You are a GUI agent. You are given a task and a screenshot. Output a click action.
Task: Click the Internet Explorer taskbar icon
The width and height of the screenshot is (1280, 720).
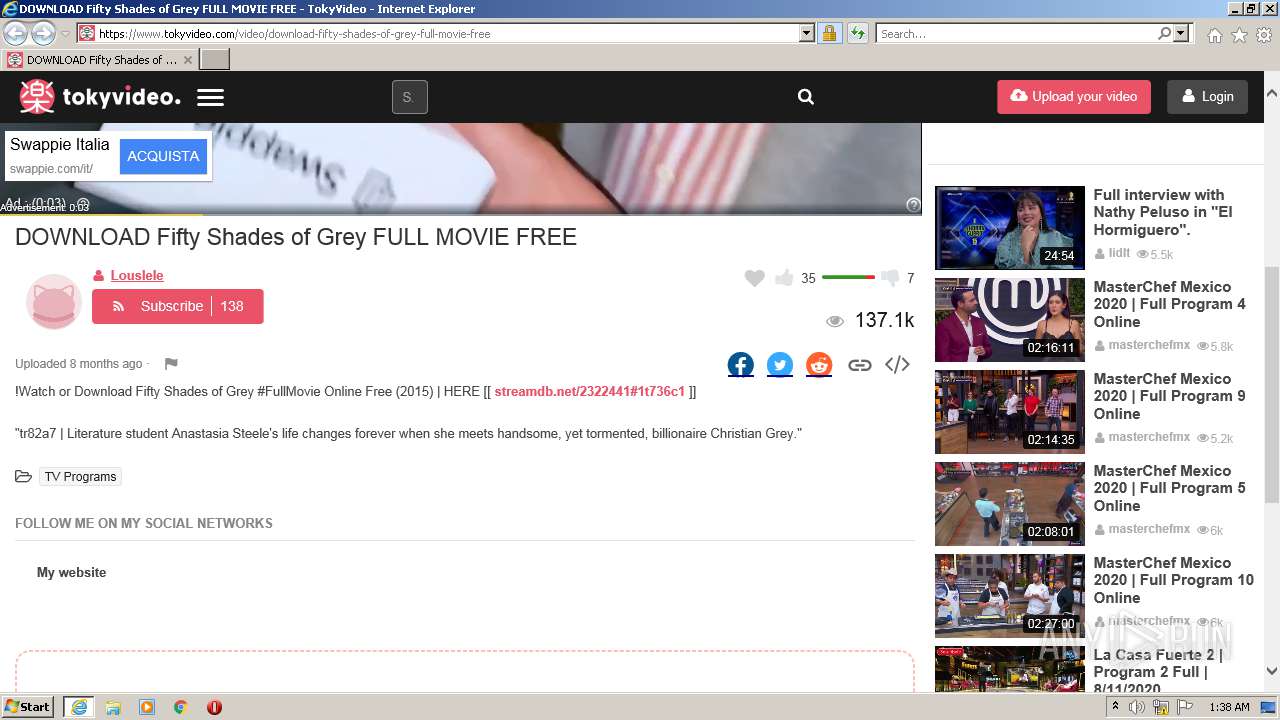pyautogui.click(x=79, y=707)
